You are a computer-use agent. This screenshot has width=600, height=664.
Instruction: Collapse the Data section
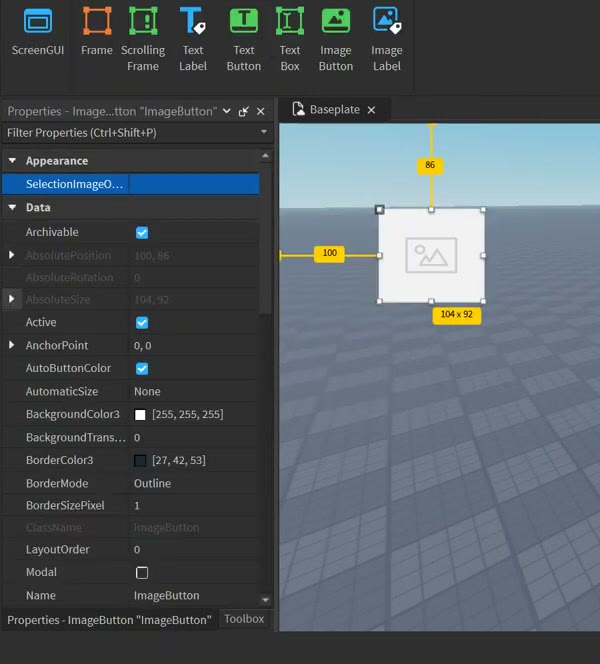pos(12,207)
